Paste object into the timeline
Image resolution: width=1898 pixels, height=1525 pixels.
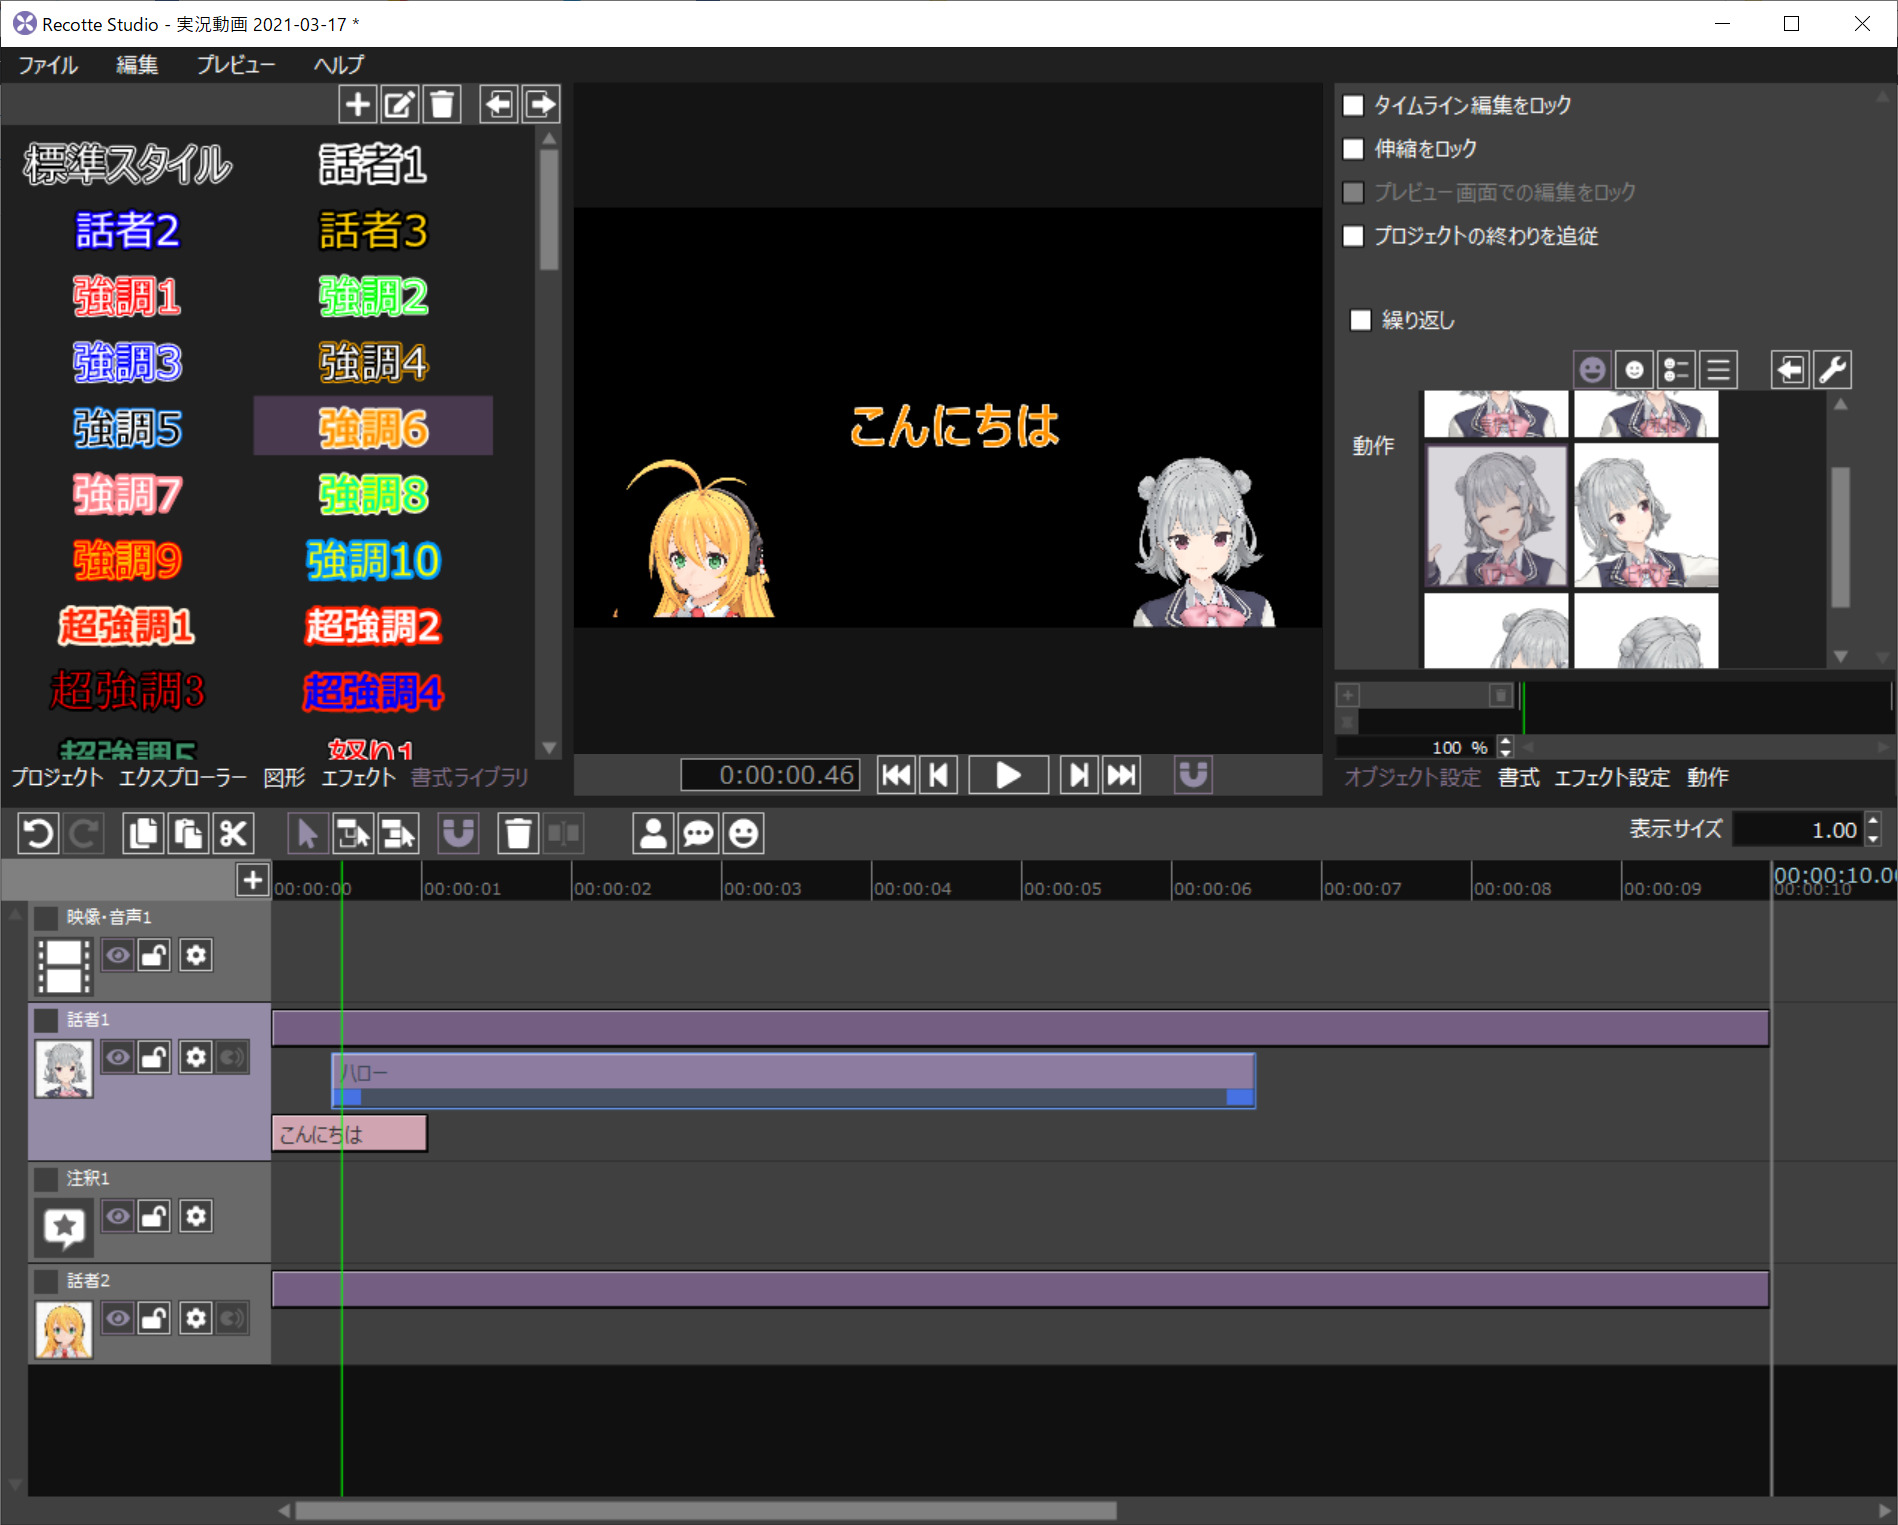pyautogui.click(x=188, y=833)
